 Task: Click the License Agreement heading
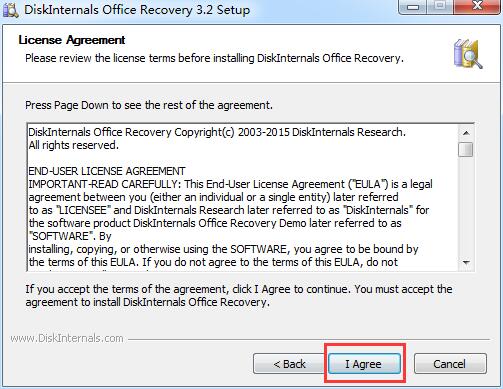click(72, 40)
